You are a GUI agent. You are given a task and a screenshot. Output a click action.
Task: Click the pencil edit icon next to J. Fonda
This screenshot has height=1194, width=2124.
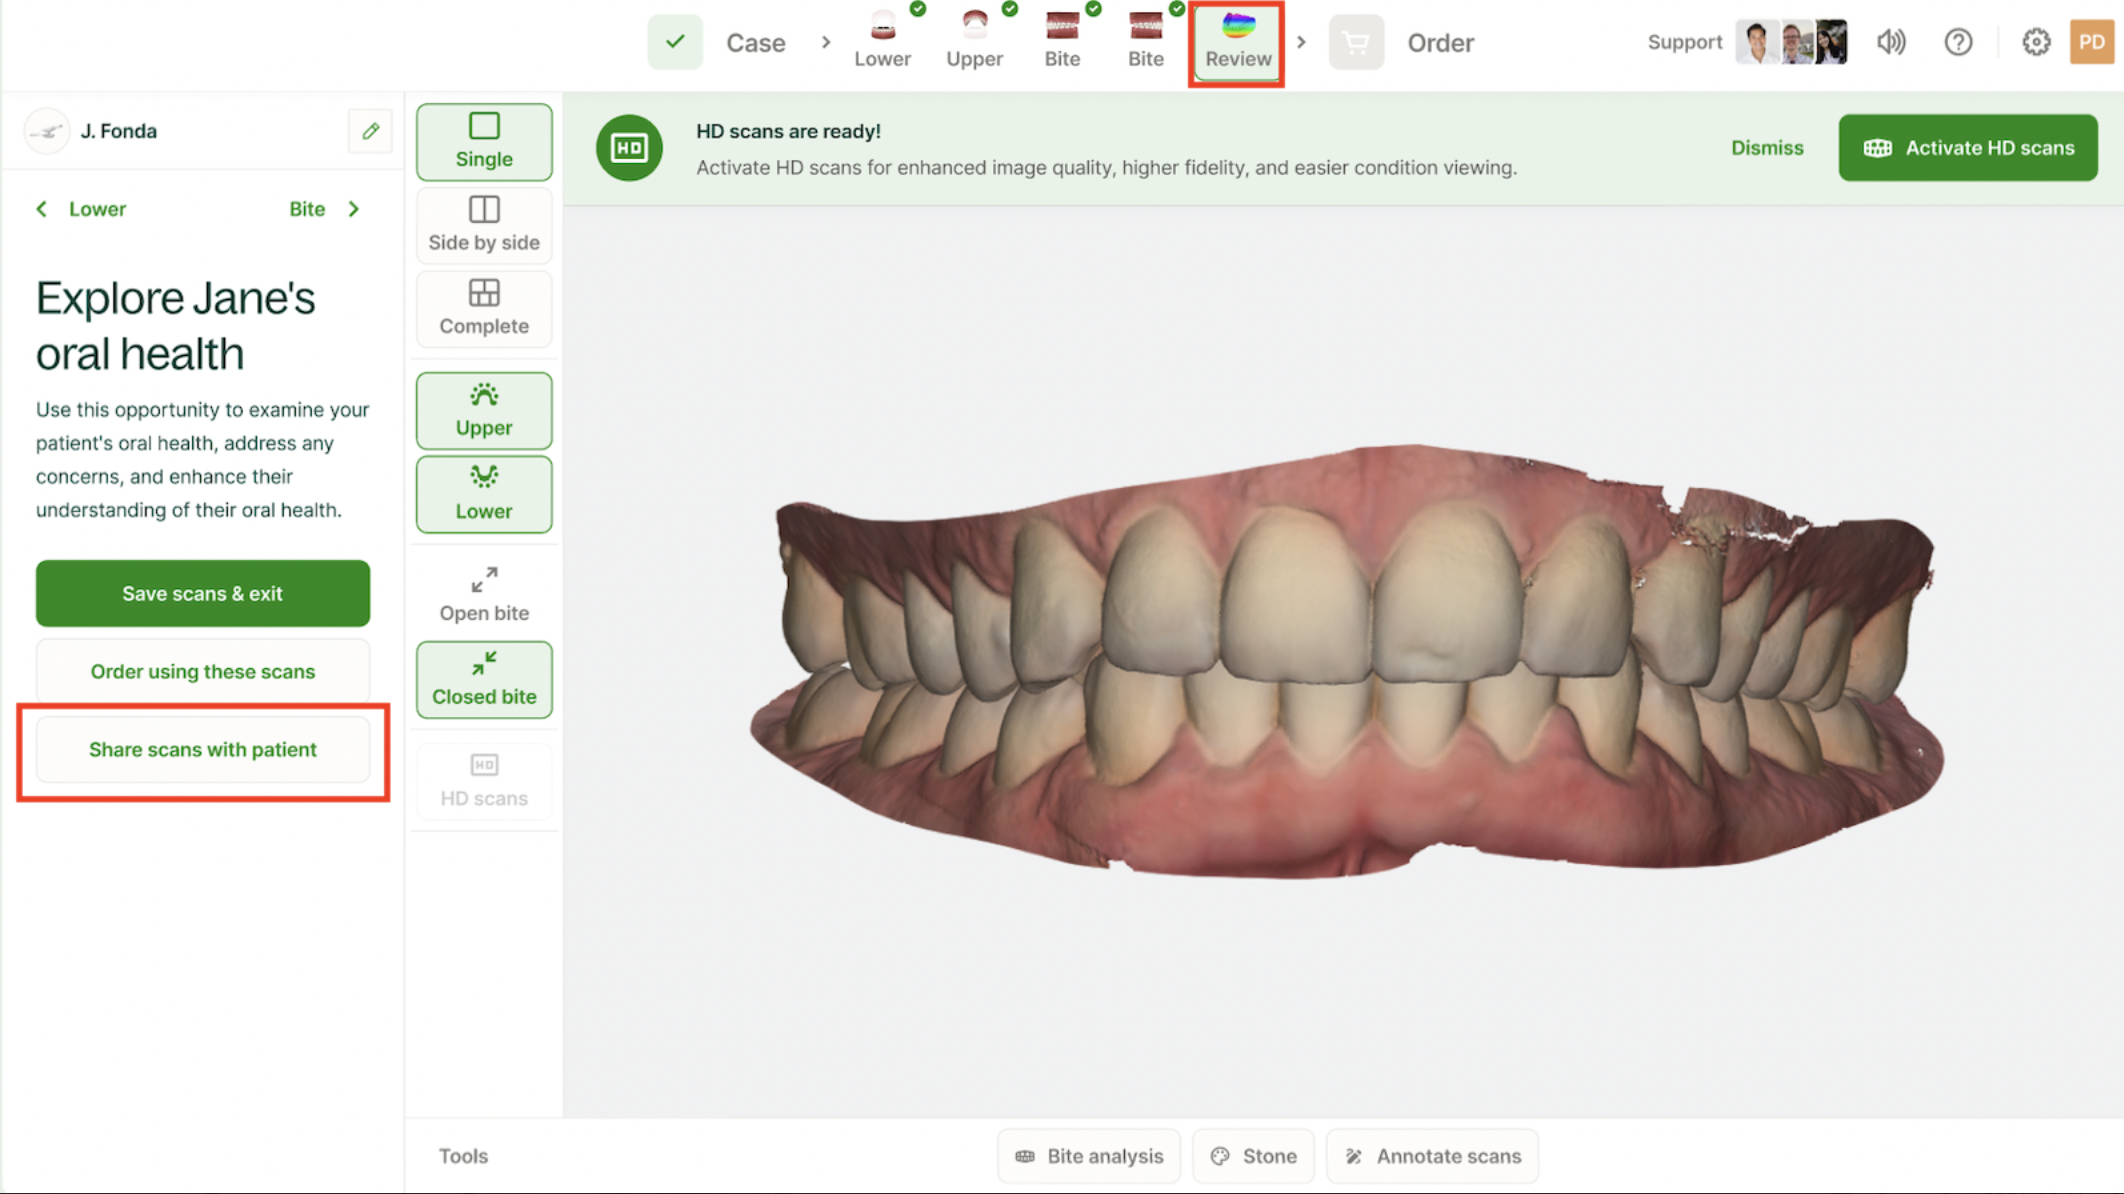click(370, 131)
